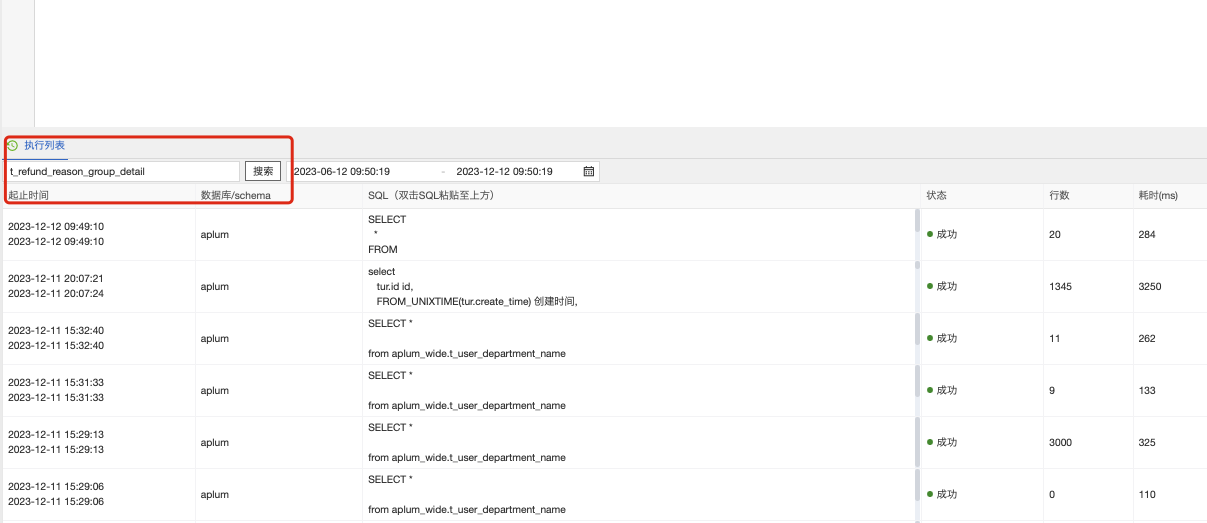
Task: Click the 起止时间 column header
Action: [28, 195]
